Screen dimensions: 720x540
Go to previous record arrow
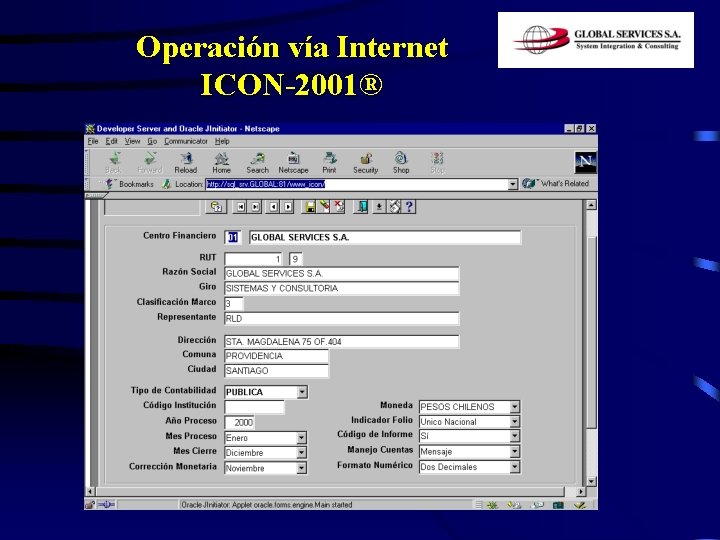point(273,207)
